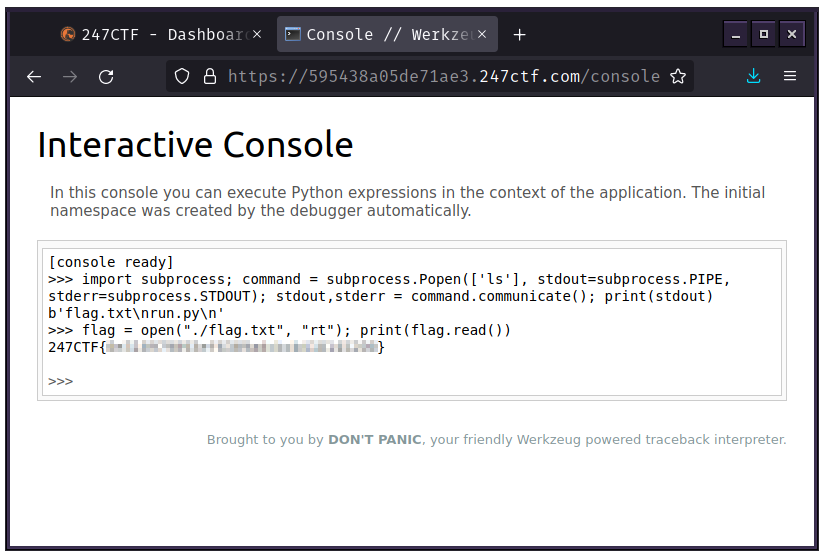The height and width of the screenshot is (556, 824).
Task: Open a new tab with plus button
Action: (519, 35)
